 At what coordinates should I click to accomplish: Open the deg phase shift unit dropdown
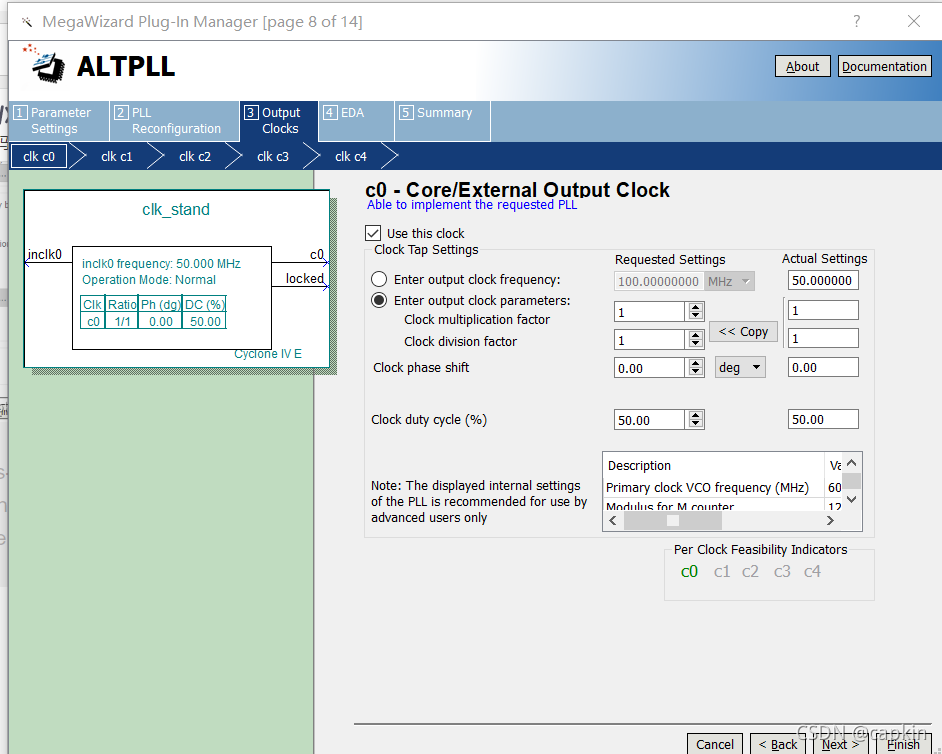(740, 367)
